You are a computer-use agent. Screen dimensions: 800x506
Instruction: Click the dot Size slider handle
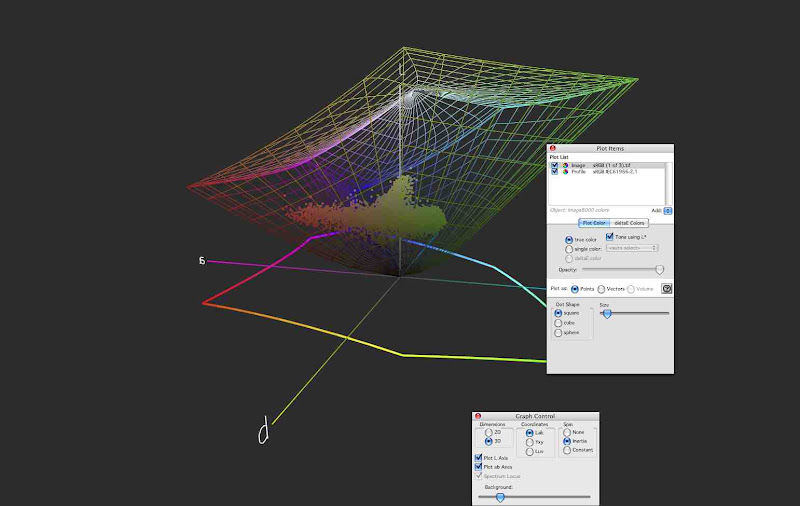(607, 314)
